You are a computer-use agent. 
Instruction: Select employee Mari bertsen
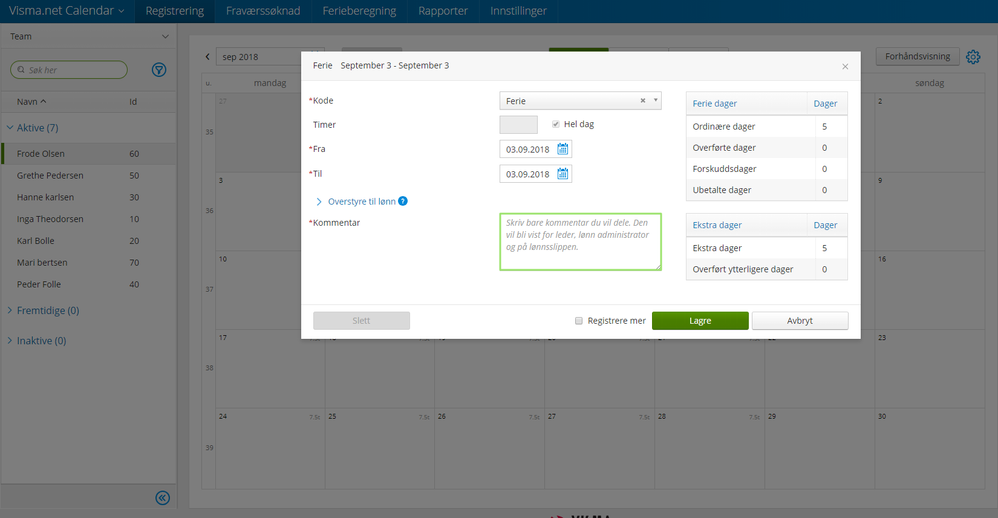[88, 262]
